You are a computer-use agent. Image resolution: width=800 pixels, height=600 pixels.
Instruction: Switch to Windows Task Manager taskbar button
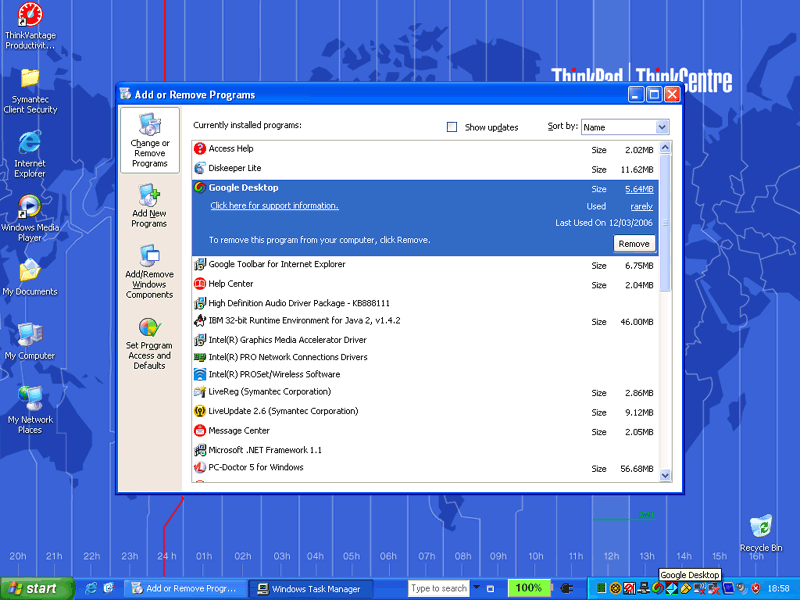pos(312,589)
